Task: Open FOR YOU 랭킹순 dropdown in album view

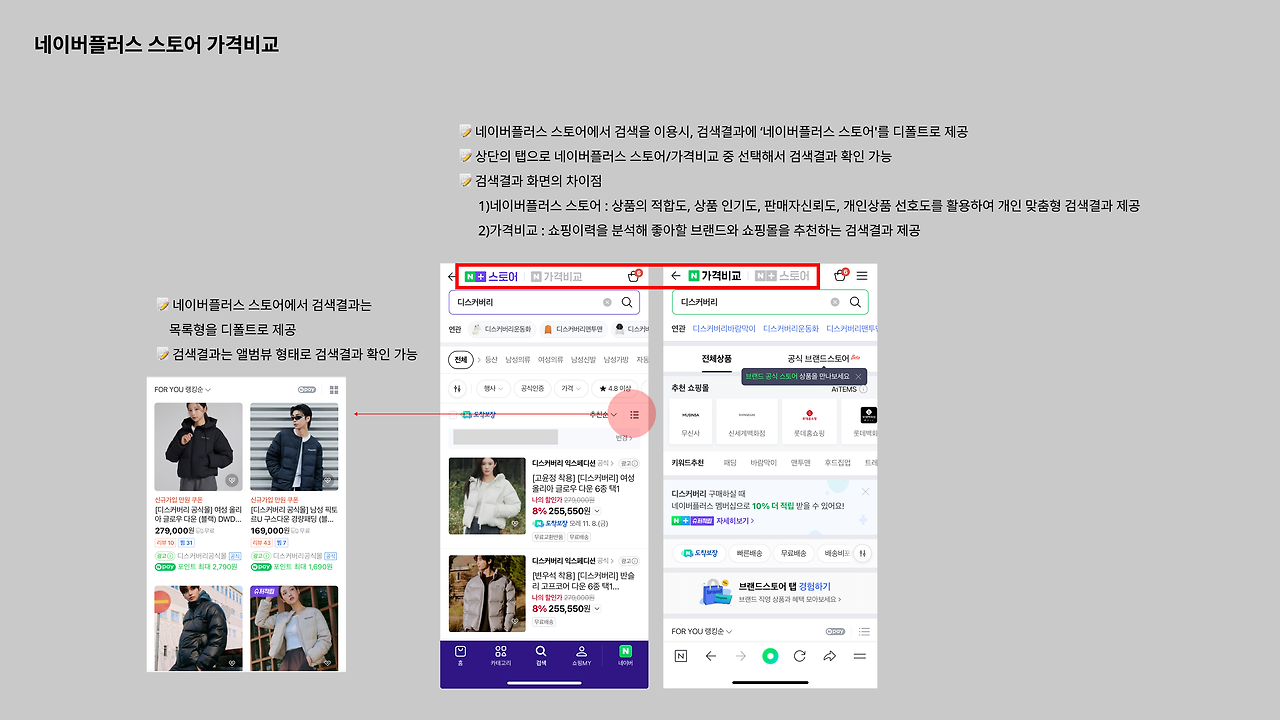Action: click(x=183, y=389)
